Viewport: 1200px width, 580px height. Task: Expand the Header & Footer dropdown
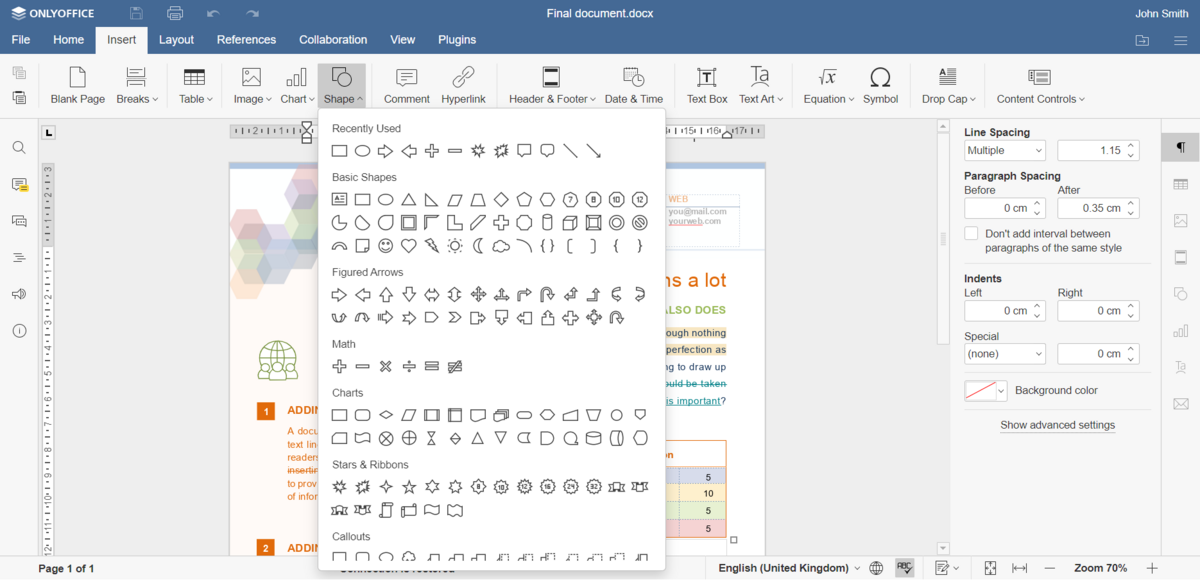coord(552,86)
